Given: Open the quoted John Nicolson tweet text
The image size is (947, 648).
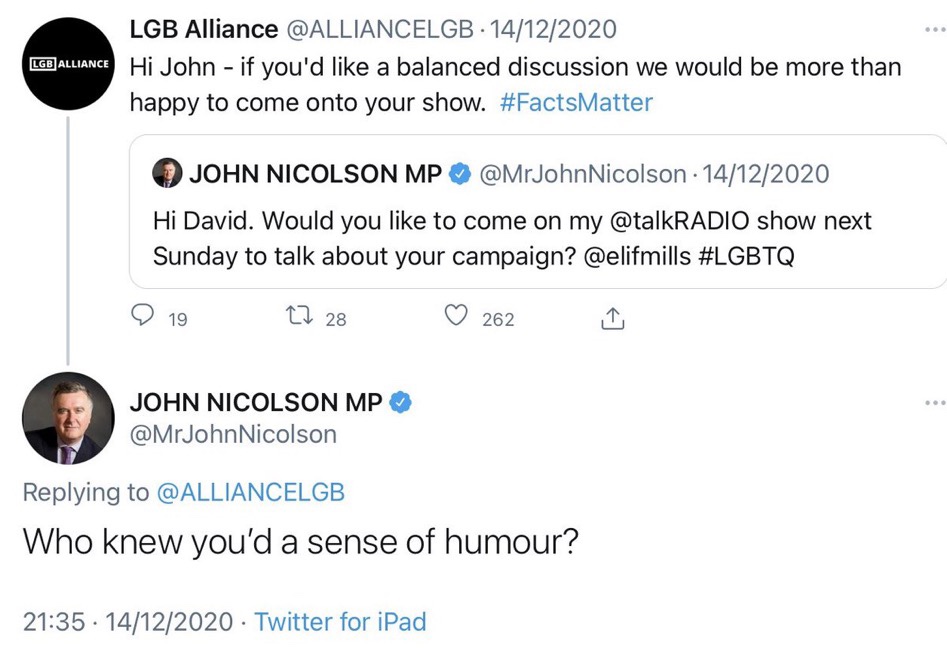Looking at the screenshot, I should coord(512,237).
